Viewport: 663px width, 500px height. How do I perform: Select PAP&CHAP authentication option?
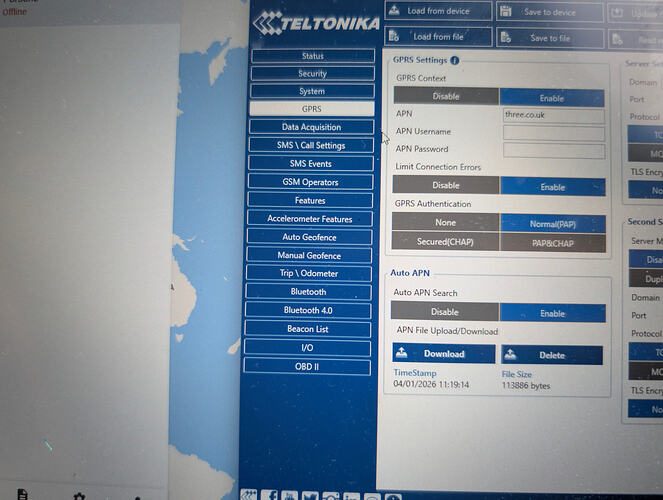[x=552, y=242]
